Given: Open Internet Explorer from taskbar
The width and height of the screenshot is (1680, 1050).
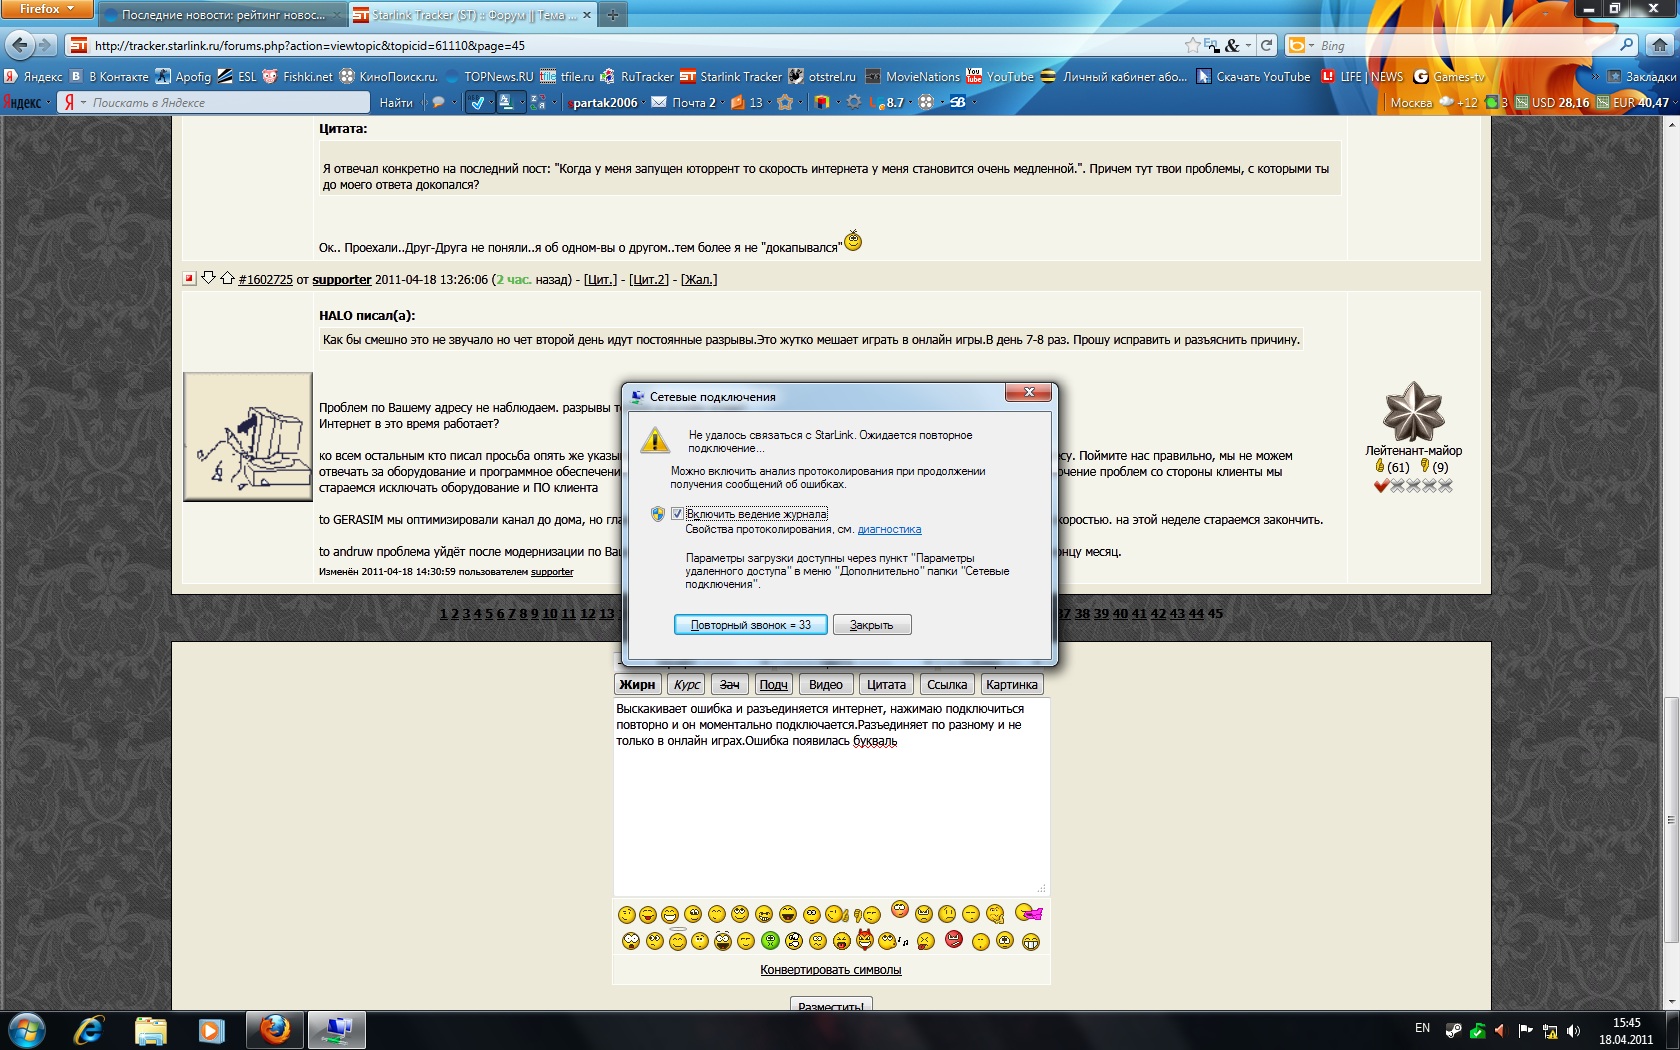Looking at the screenshot, I should click(x=89, y=1030).
